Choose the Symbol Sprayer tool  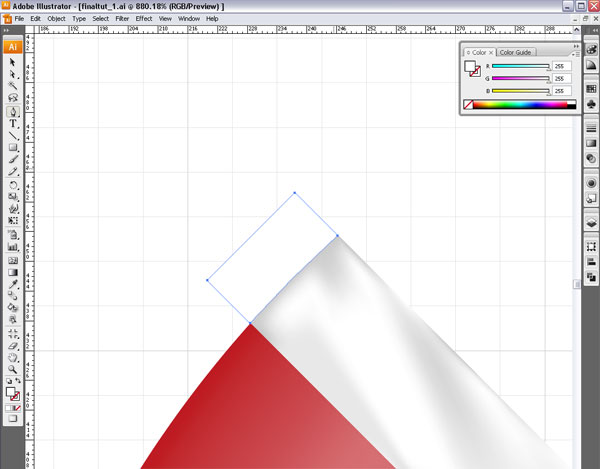[x=13, y=234]
